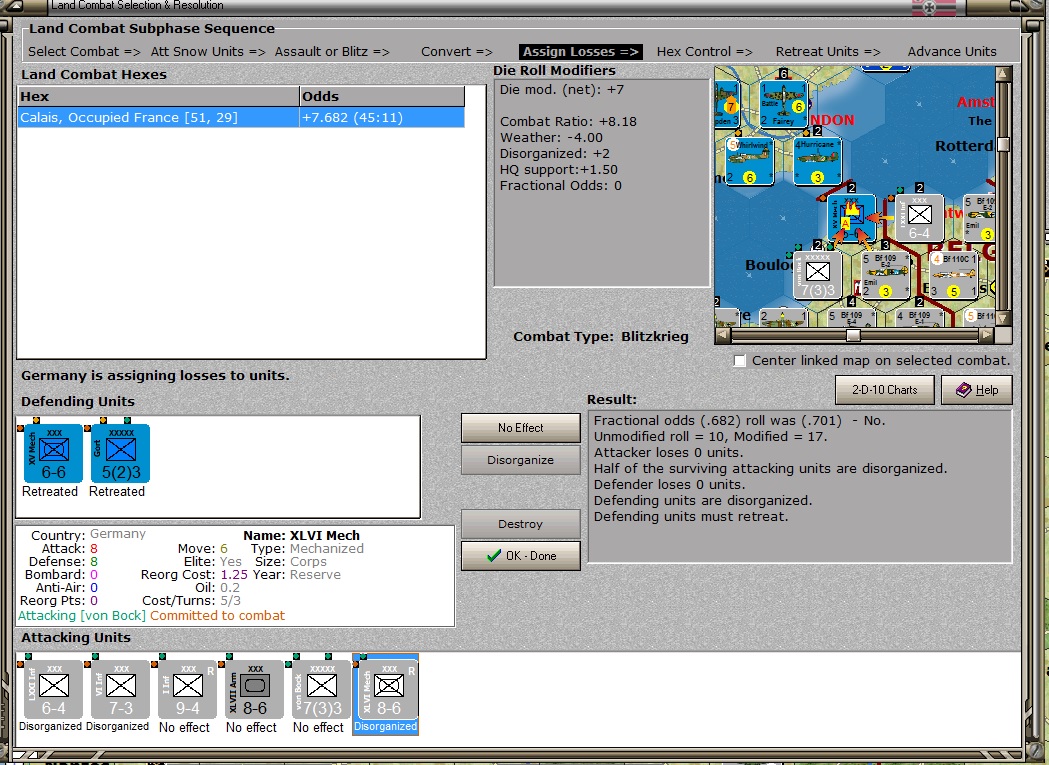This screenshot has height=765, width=1049.
Task: Click the Hex column header
Action: [159, 96]
